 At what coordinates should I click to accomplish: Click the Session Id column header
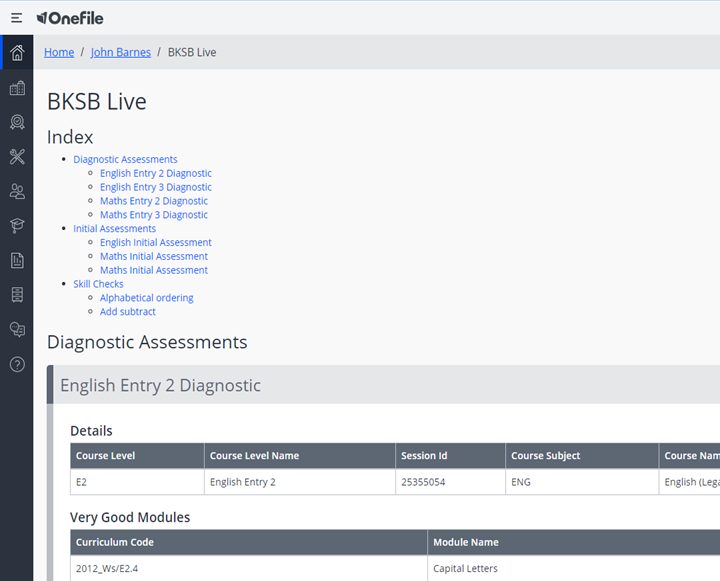click(450, 456)
